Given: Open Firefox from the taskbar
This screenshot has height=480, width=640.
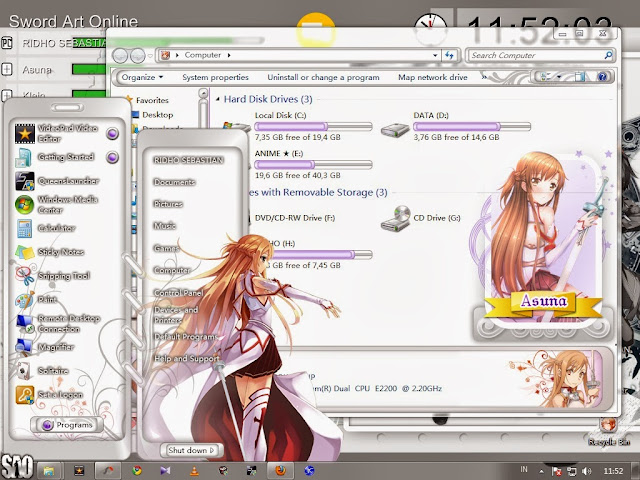Looking at the screenshot, I should pos(280,471).
